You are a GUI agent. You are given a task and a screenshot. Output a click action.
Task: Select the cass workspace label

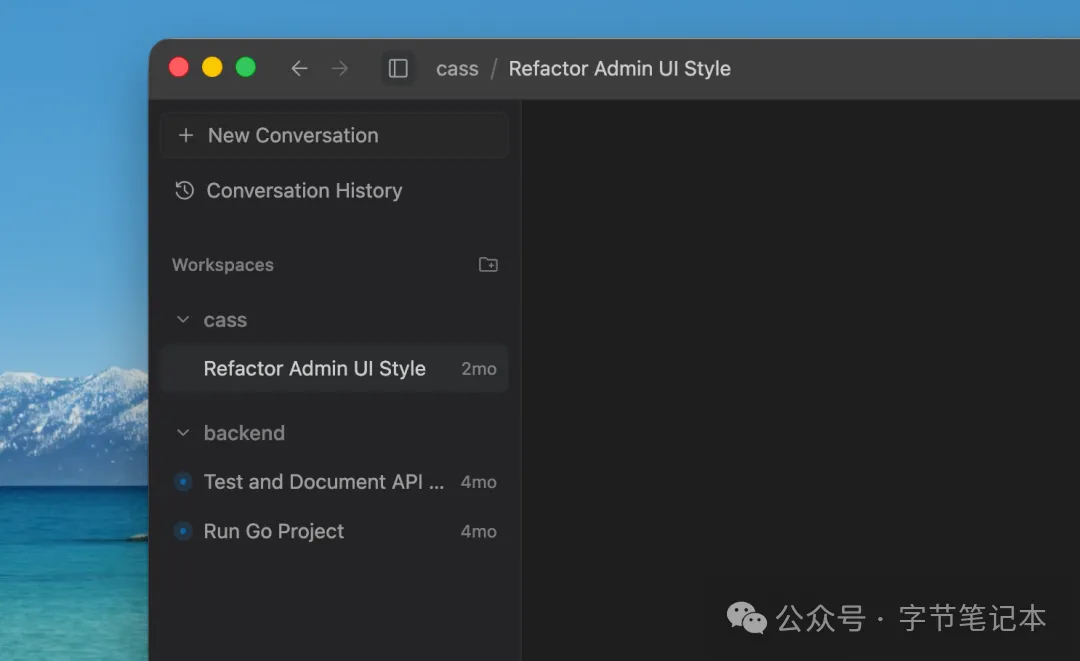[x=225, y=320]
